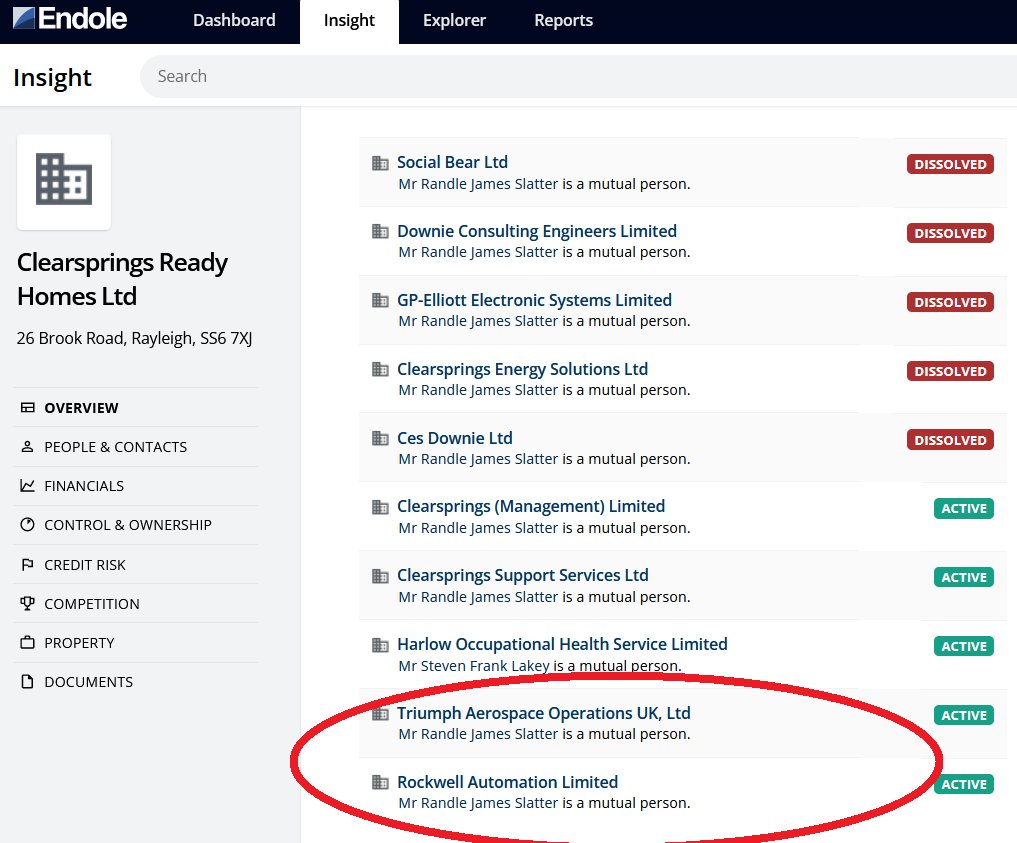Image resolution: width=1017 pixels, height=843 pixels.
Task: Click DISSOLVED badge for Social Bear Ltd
Action: point(950,164)
